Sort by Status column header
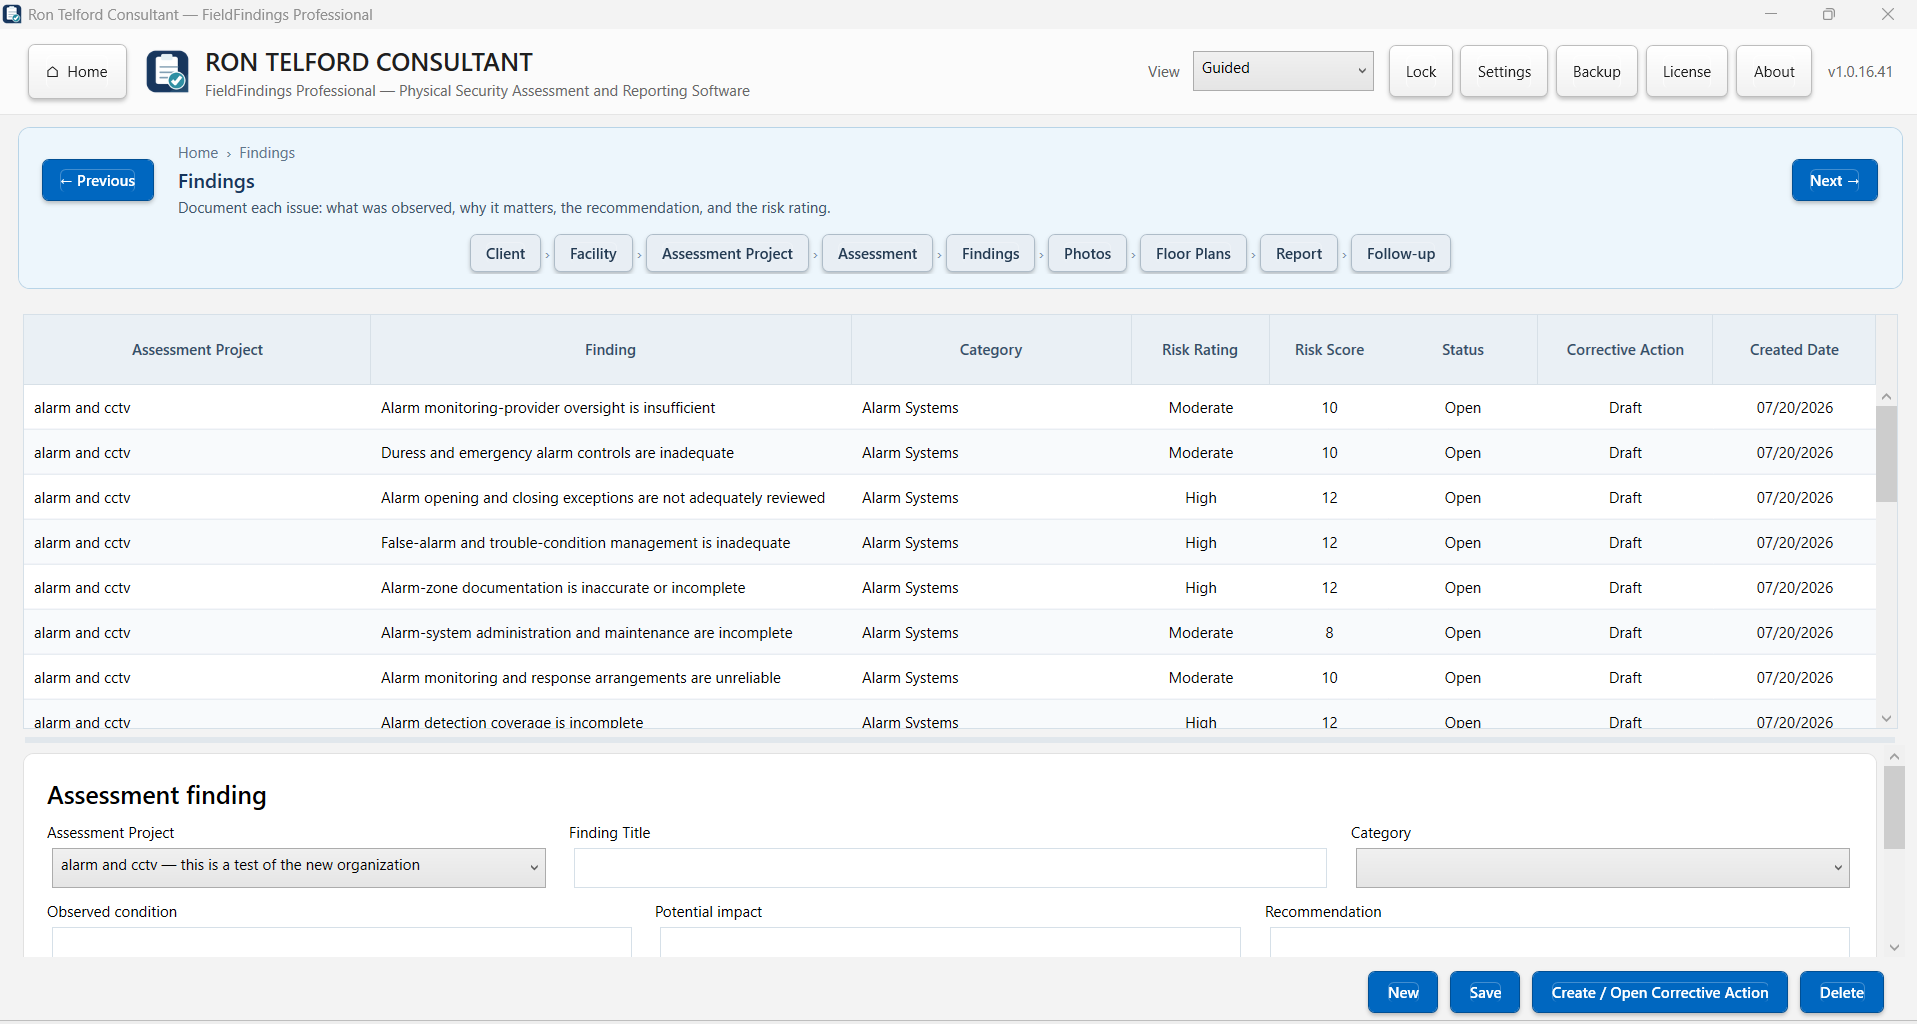The width and height of the screenshot is (1917, 1024). 1463,350
